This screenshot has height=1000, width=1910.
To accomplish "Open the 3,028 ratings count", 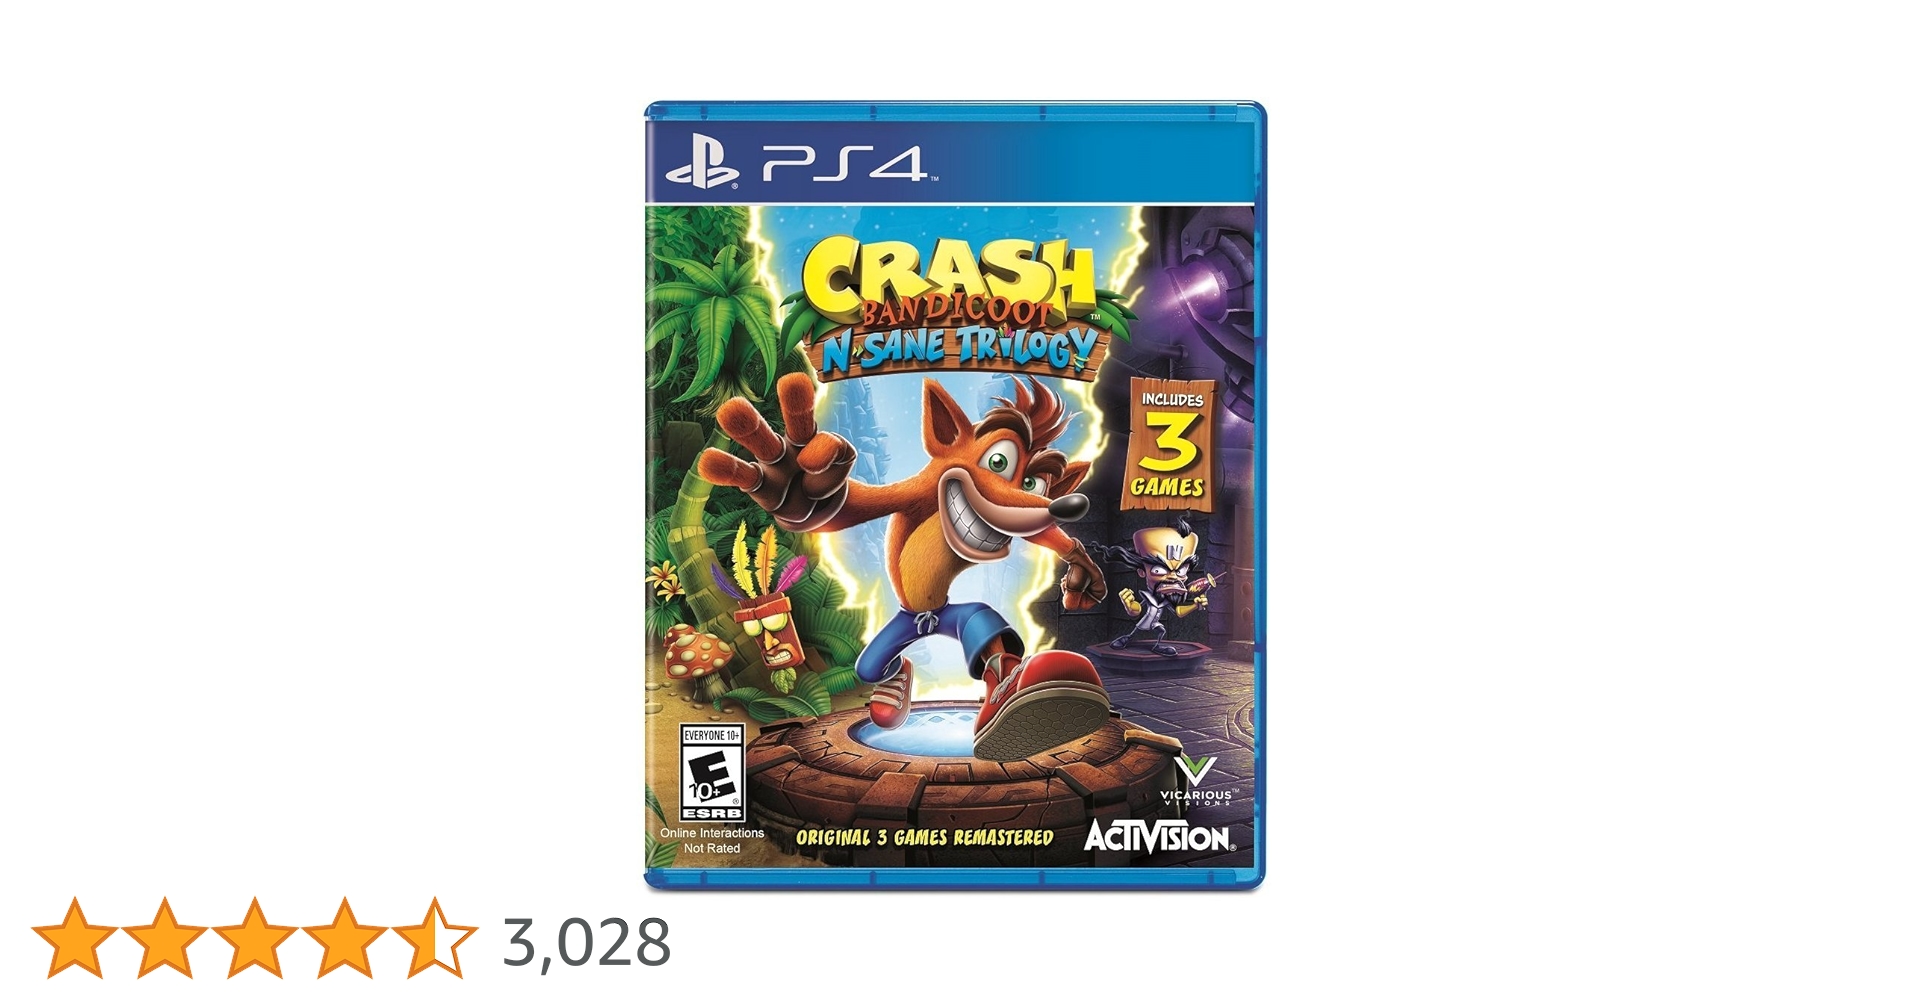I will point(587,942).
